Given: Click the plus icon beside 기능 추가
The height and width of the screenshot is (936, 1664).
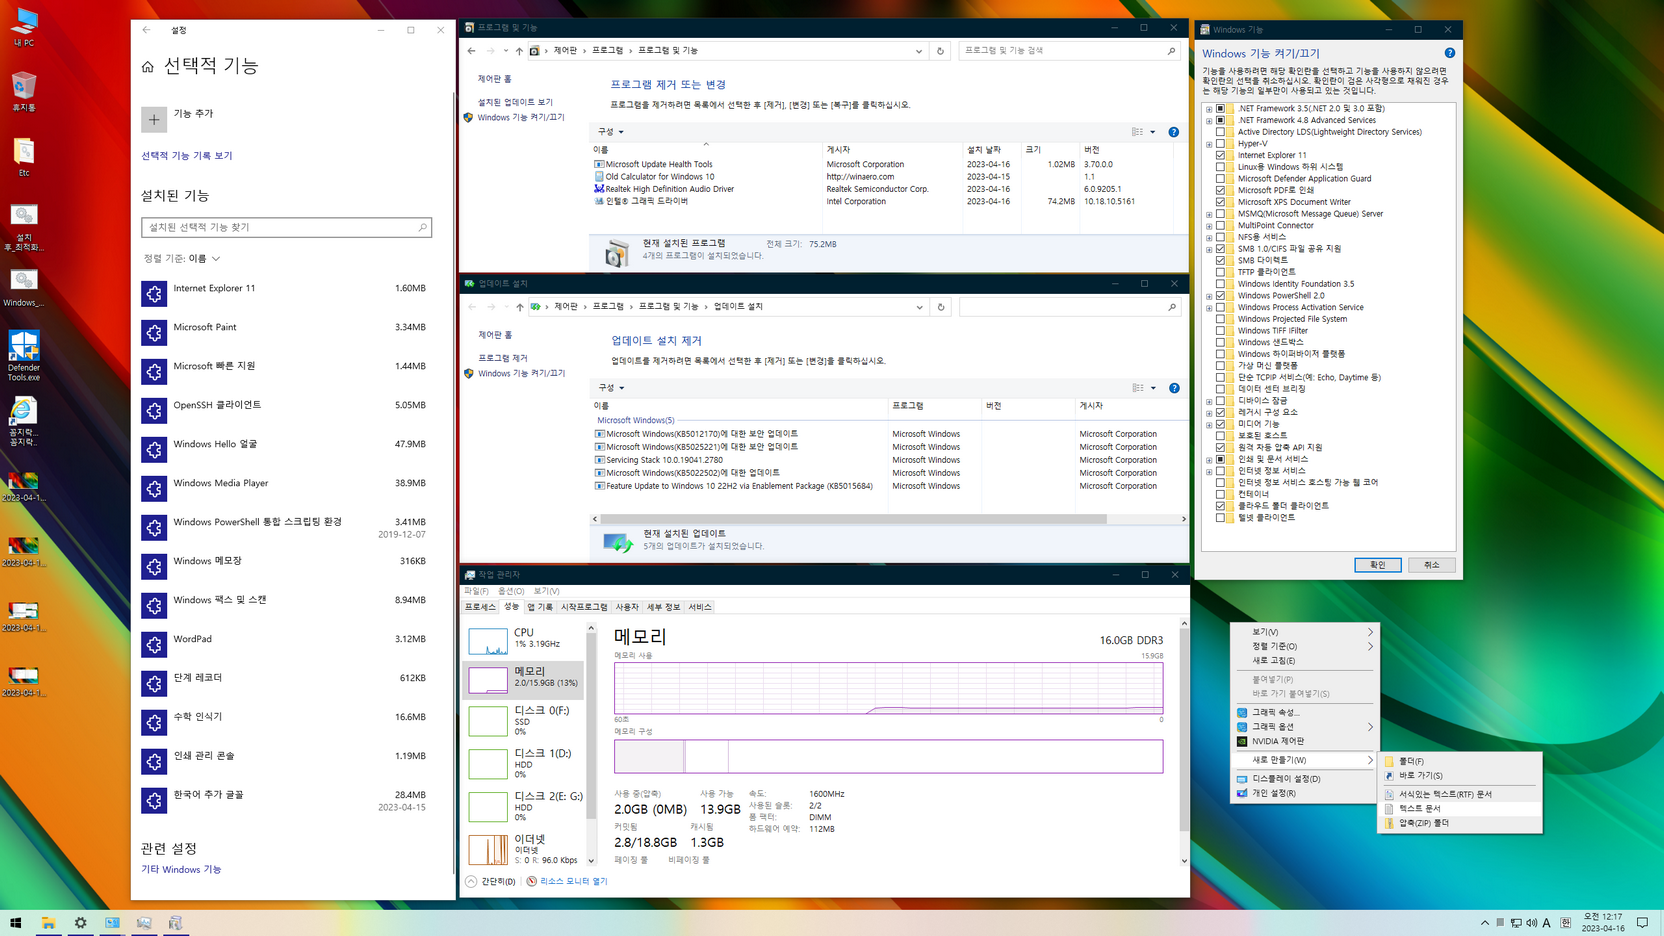Looking at the screenshot, I should tap(154, 120).
